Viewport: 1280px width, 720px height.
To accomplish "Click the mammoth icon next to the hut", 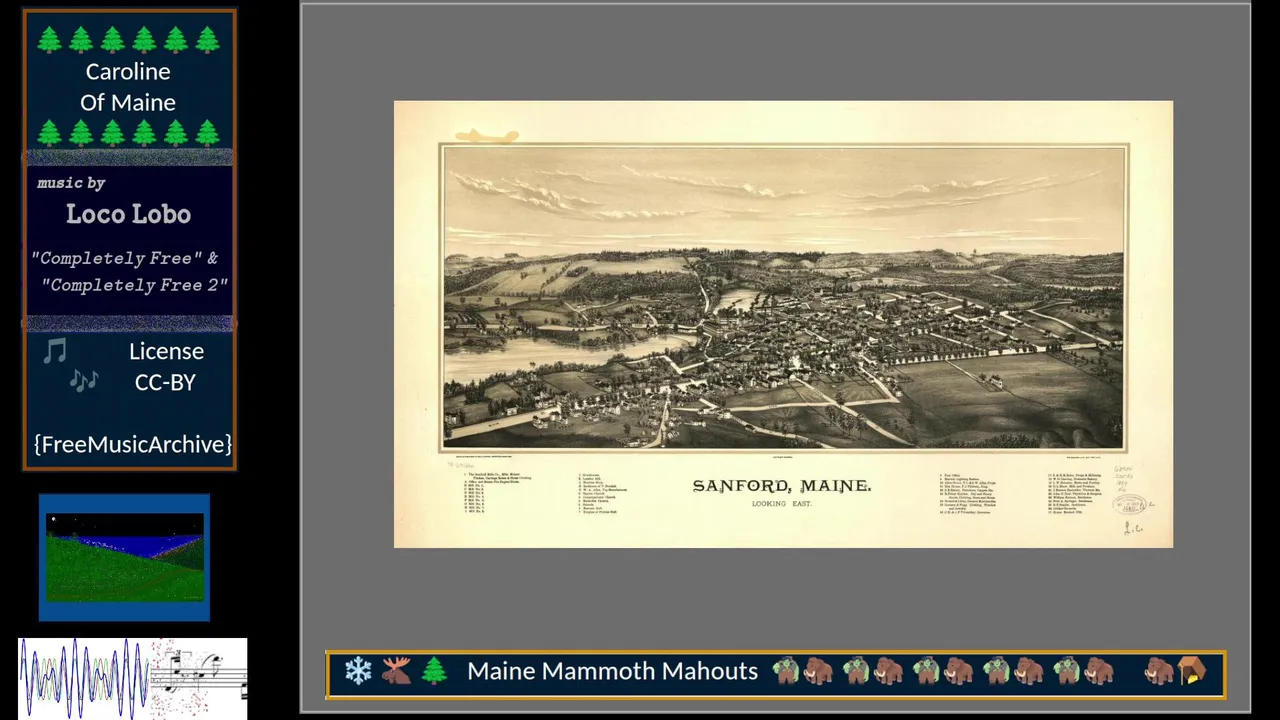I will pos(1159,671).
